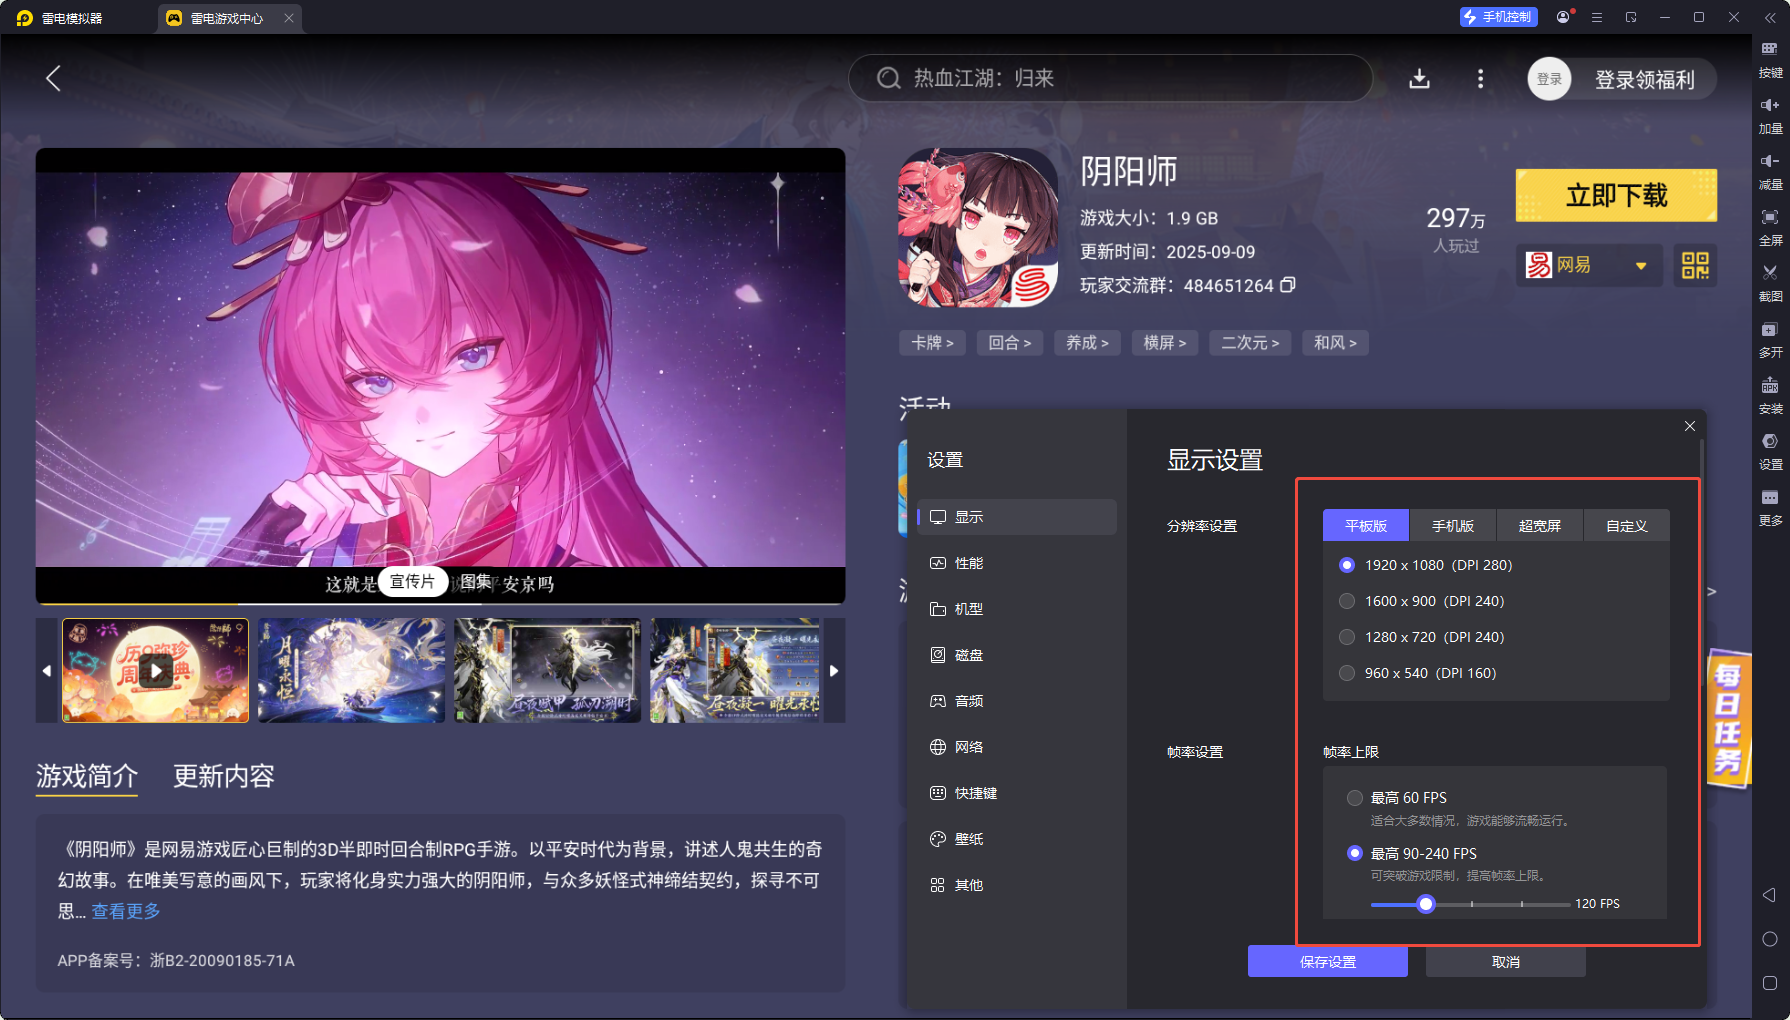Screen dimensions: 1790x1020
Task: Click 取消 to cancel settings
Action: click(1505, 962)
